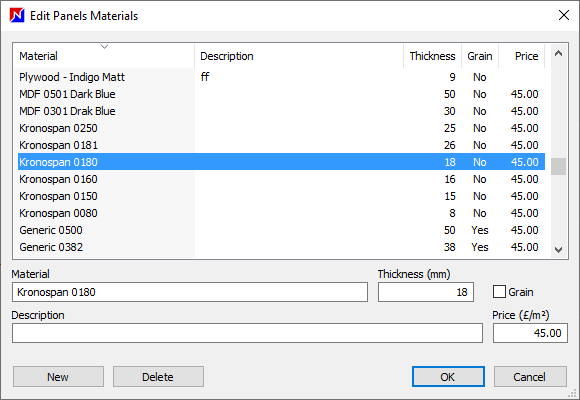This screenshot has width=580, height=400.
Task: Click the Material name input field
Action: pos(190,292)
